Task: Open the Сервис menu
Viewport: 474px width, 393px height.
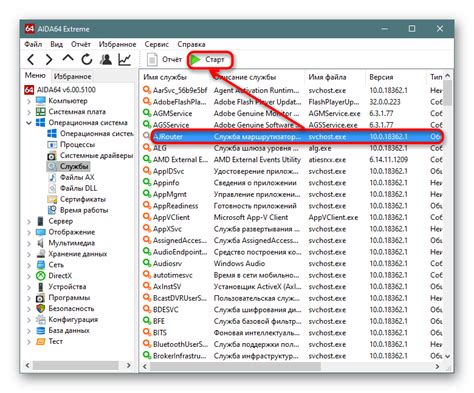Action: click(157, 44)
